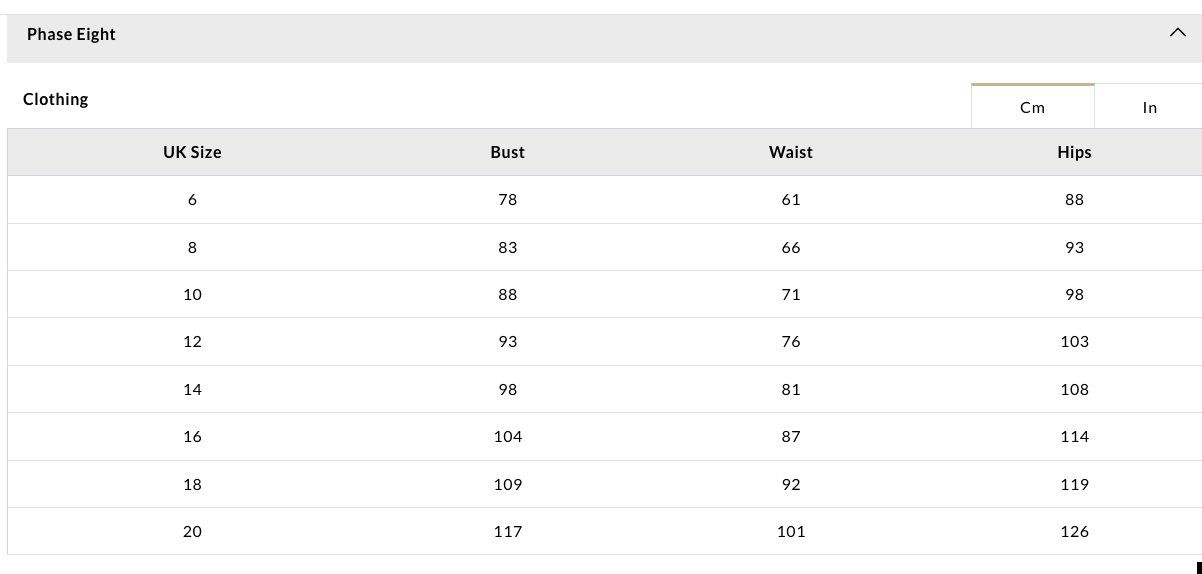Click UK size 6 row label
1202x574 pixels.
(x=192, y=200)
